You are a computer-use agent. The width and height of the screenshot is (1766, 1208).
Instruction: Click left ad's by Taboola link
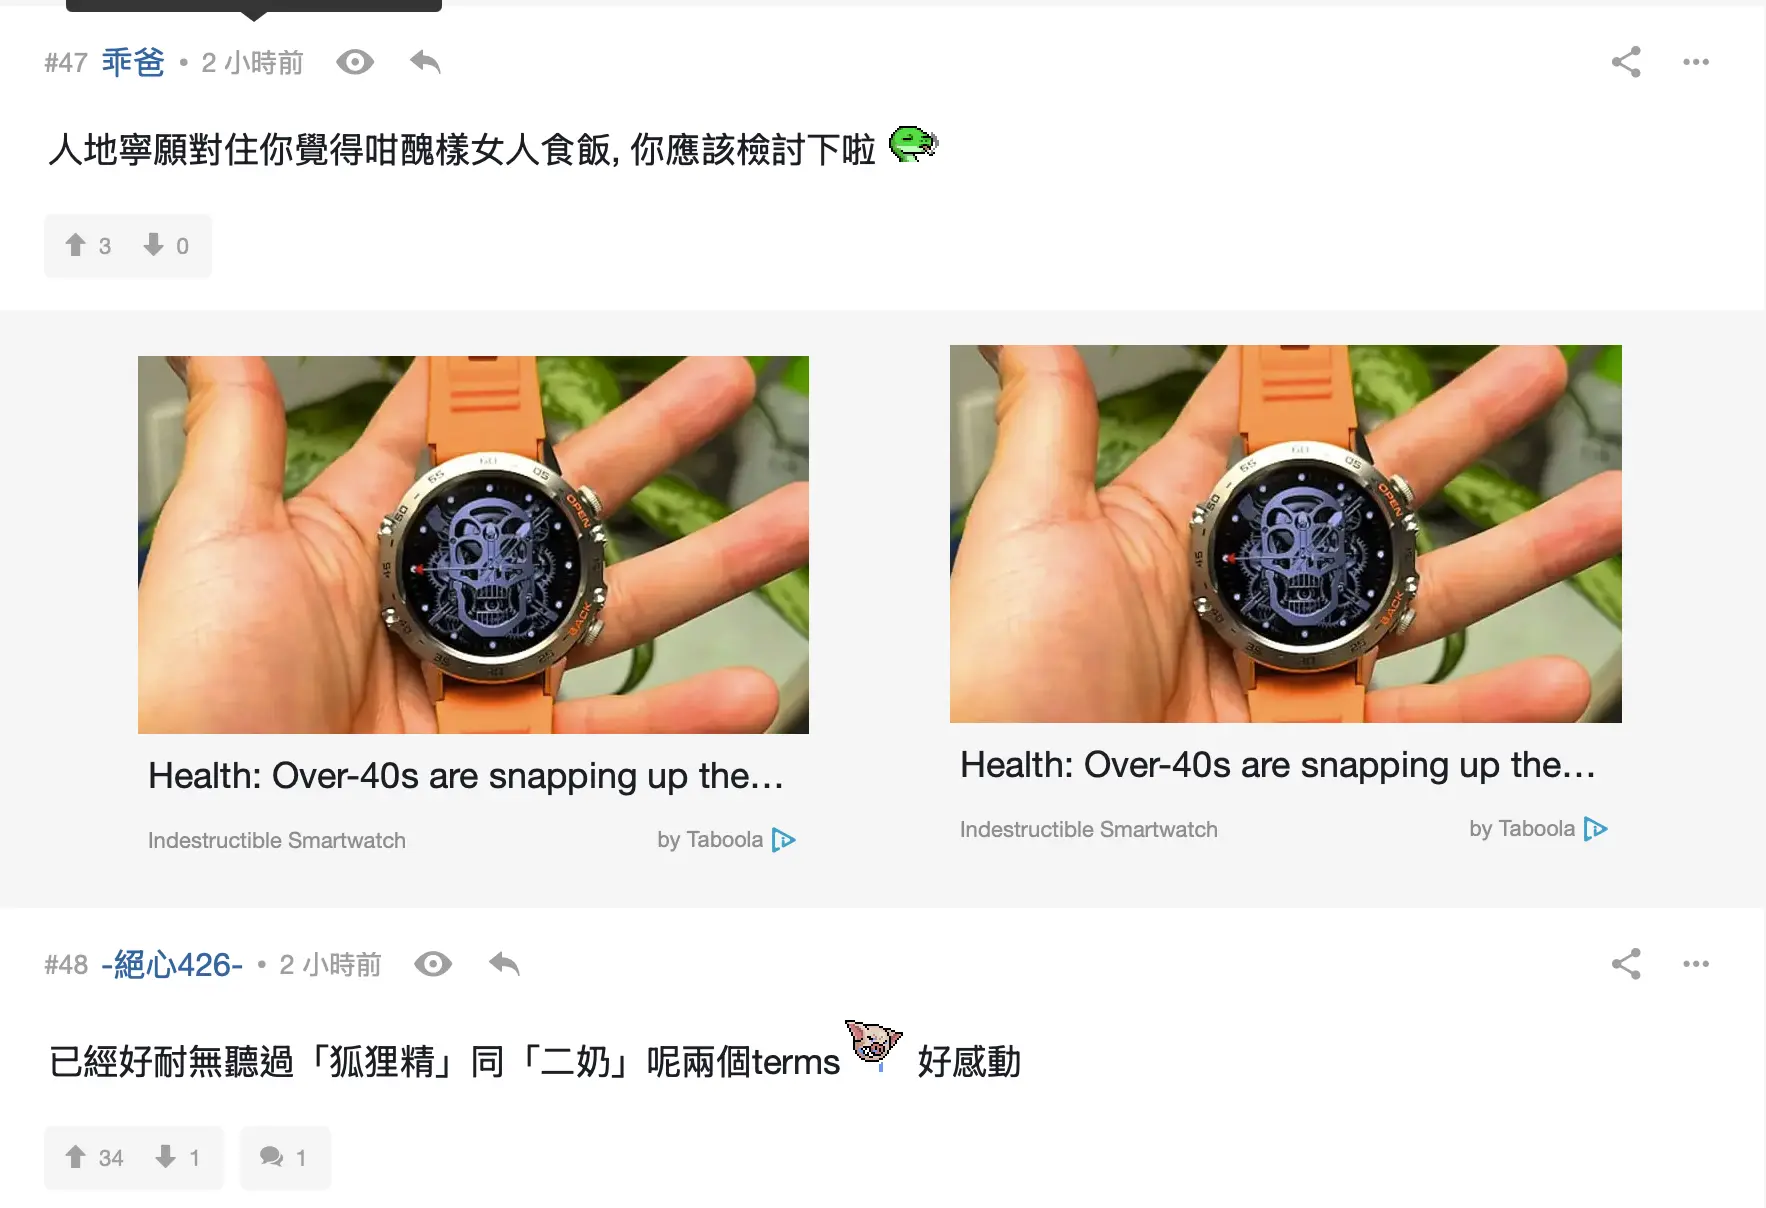(x=726, y=840)
